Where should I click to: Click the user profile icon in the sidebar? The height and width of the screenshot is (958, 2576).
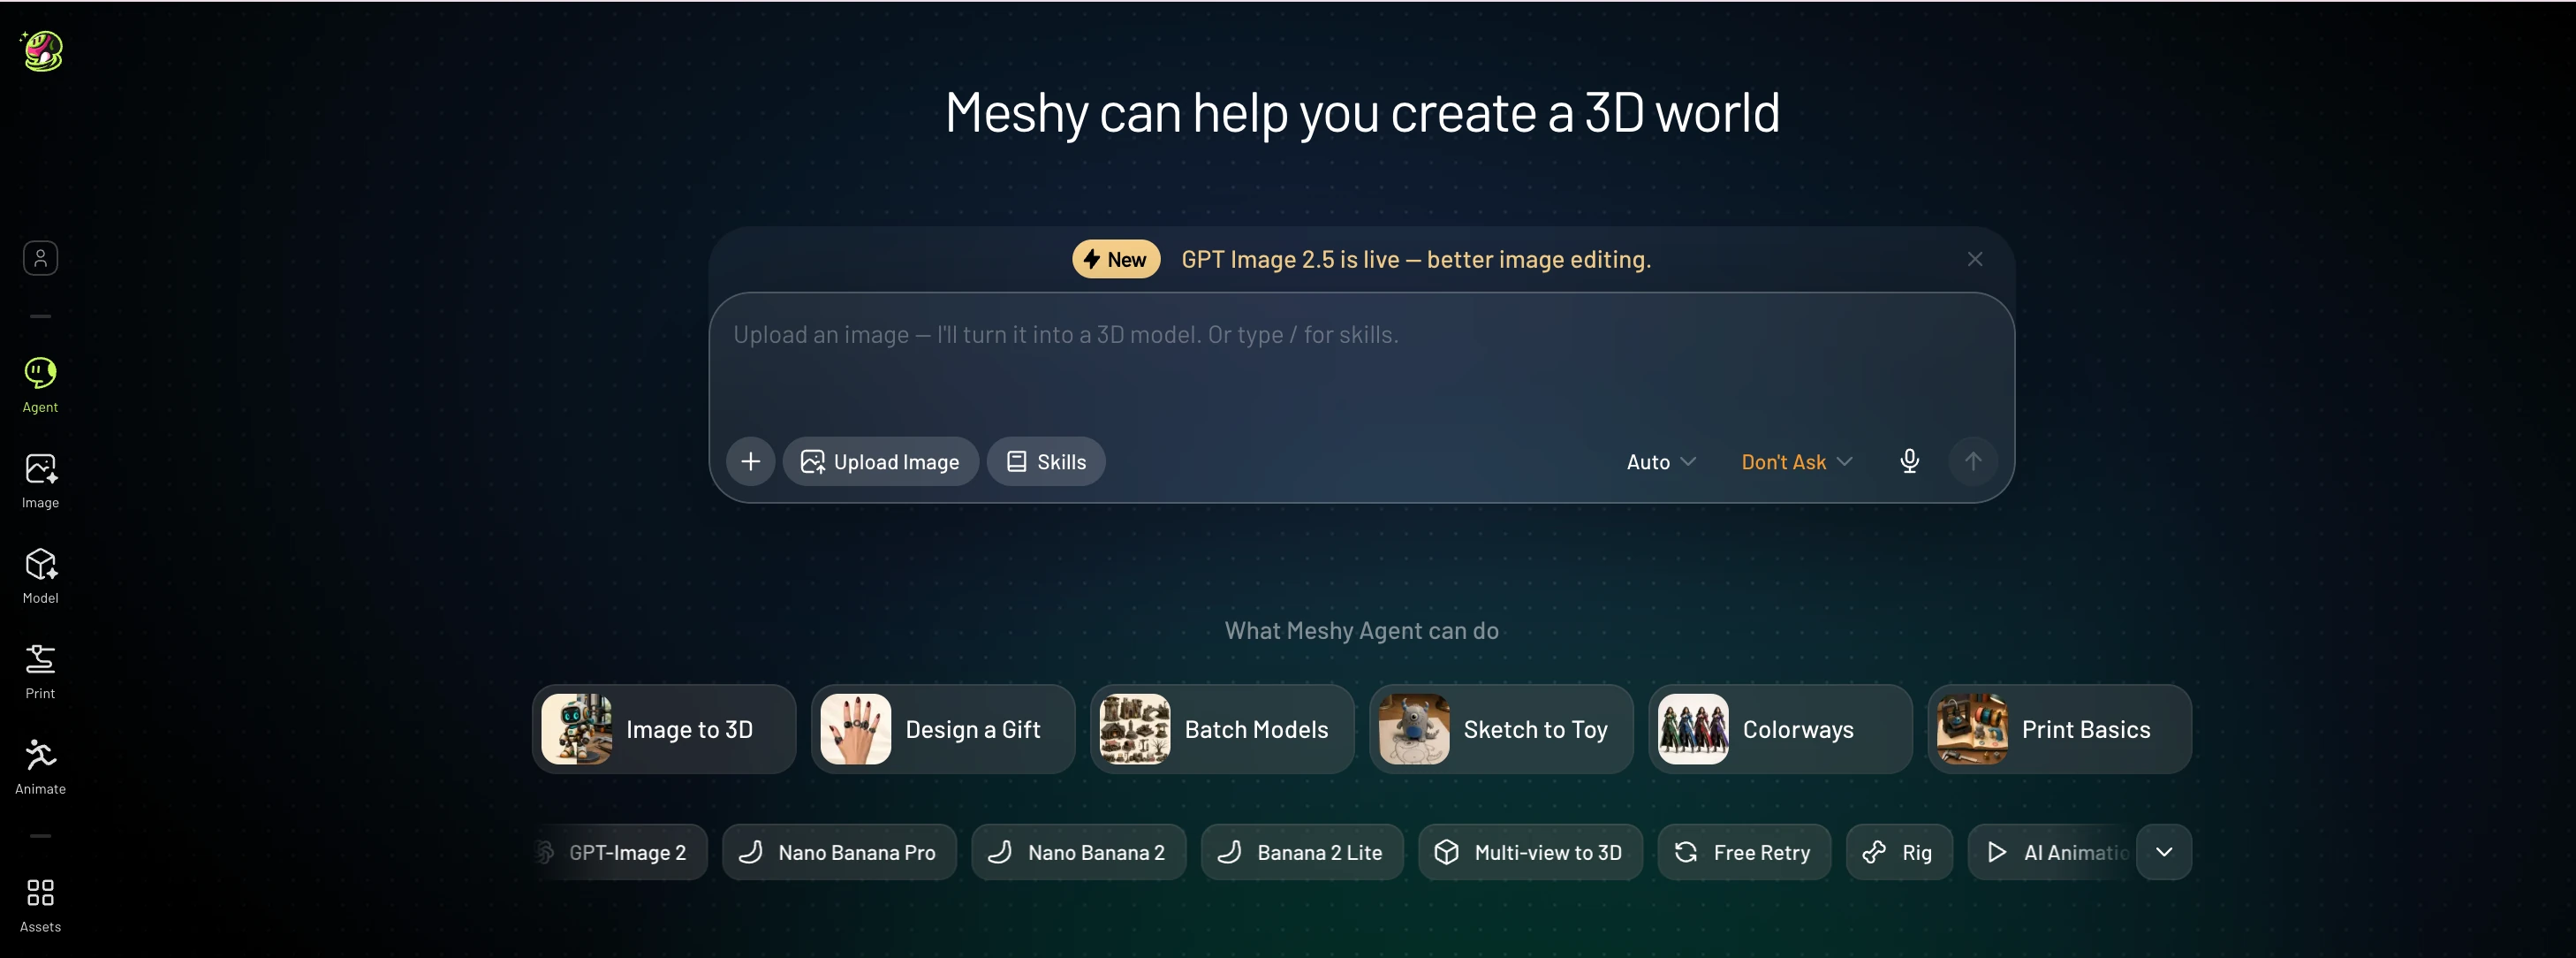tap(40, 258)
